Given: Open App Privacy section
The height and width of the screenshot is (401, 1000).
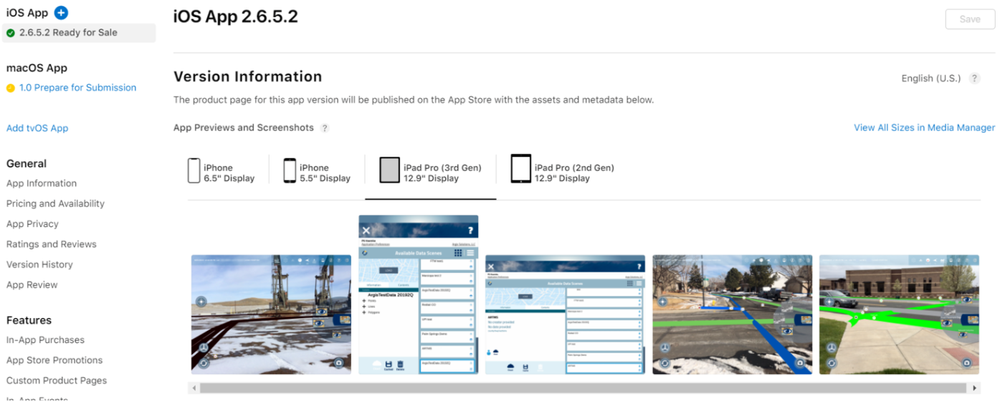Looking at the screenshot, I should [33, 224].
